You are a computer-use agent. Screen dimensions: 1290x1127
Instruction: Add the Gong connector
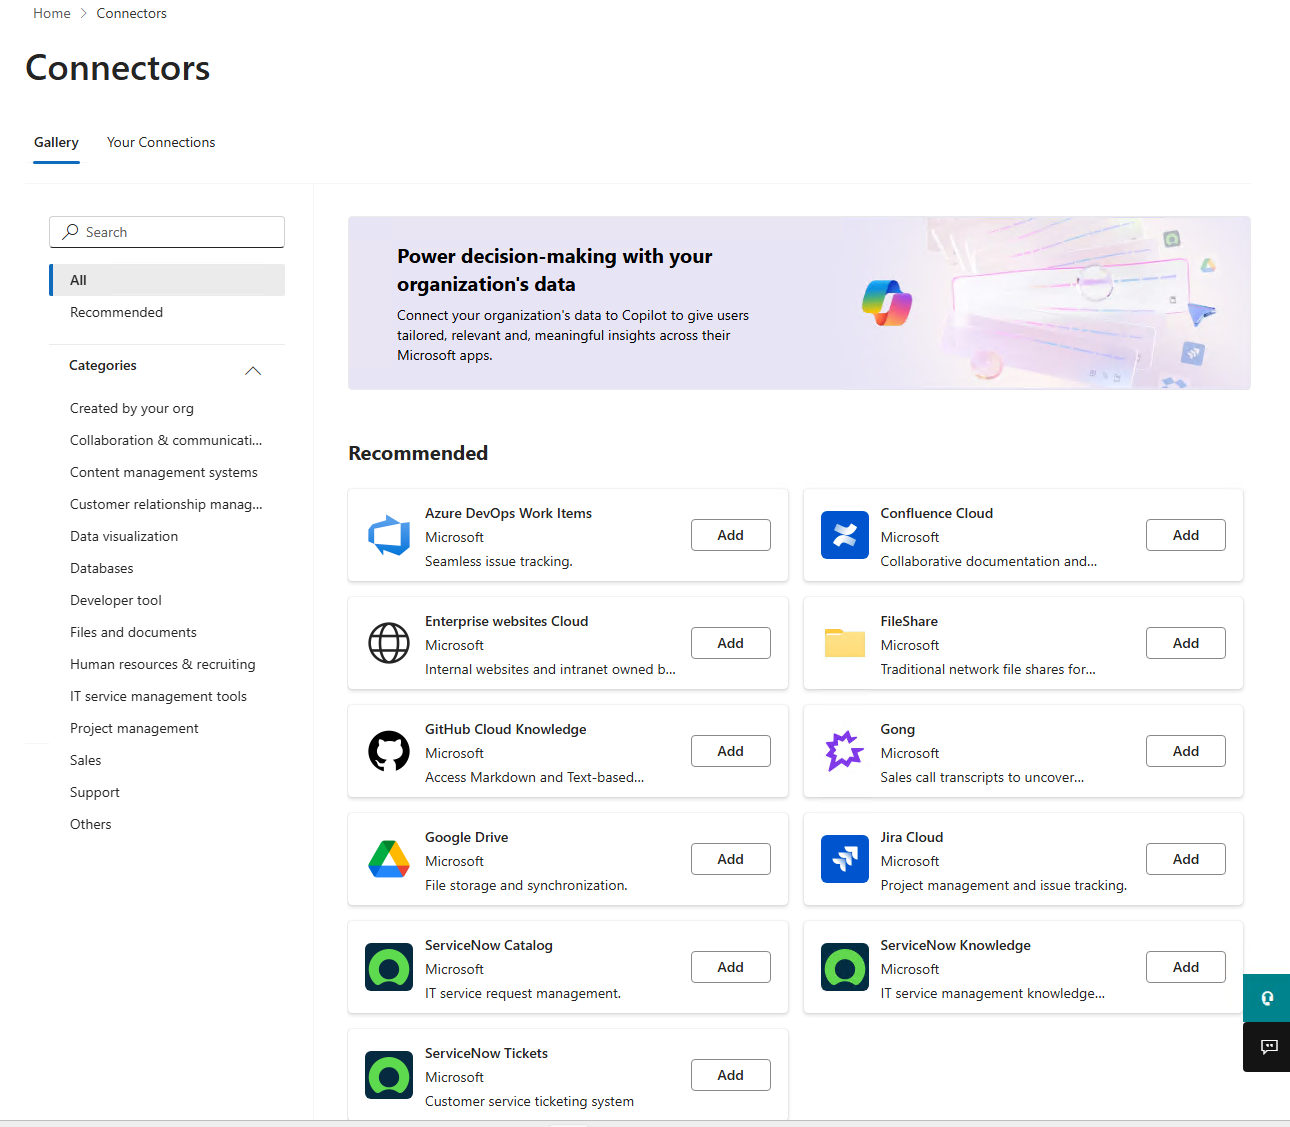pyautogui.click(x=1186, y=751)
